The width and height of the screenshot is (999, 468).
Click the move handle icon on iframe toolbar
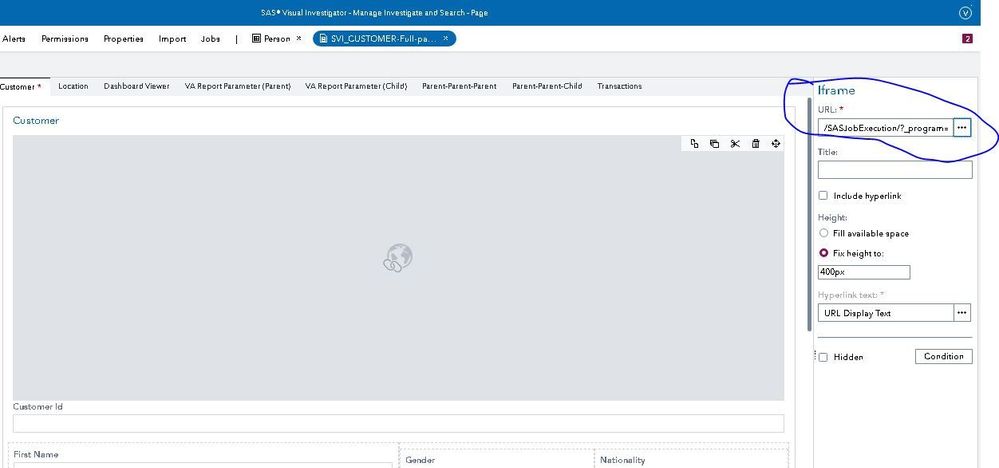point(775,144)
